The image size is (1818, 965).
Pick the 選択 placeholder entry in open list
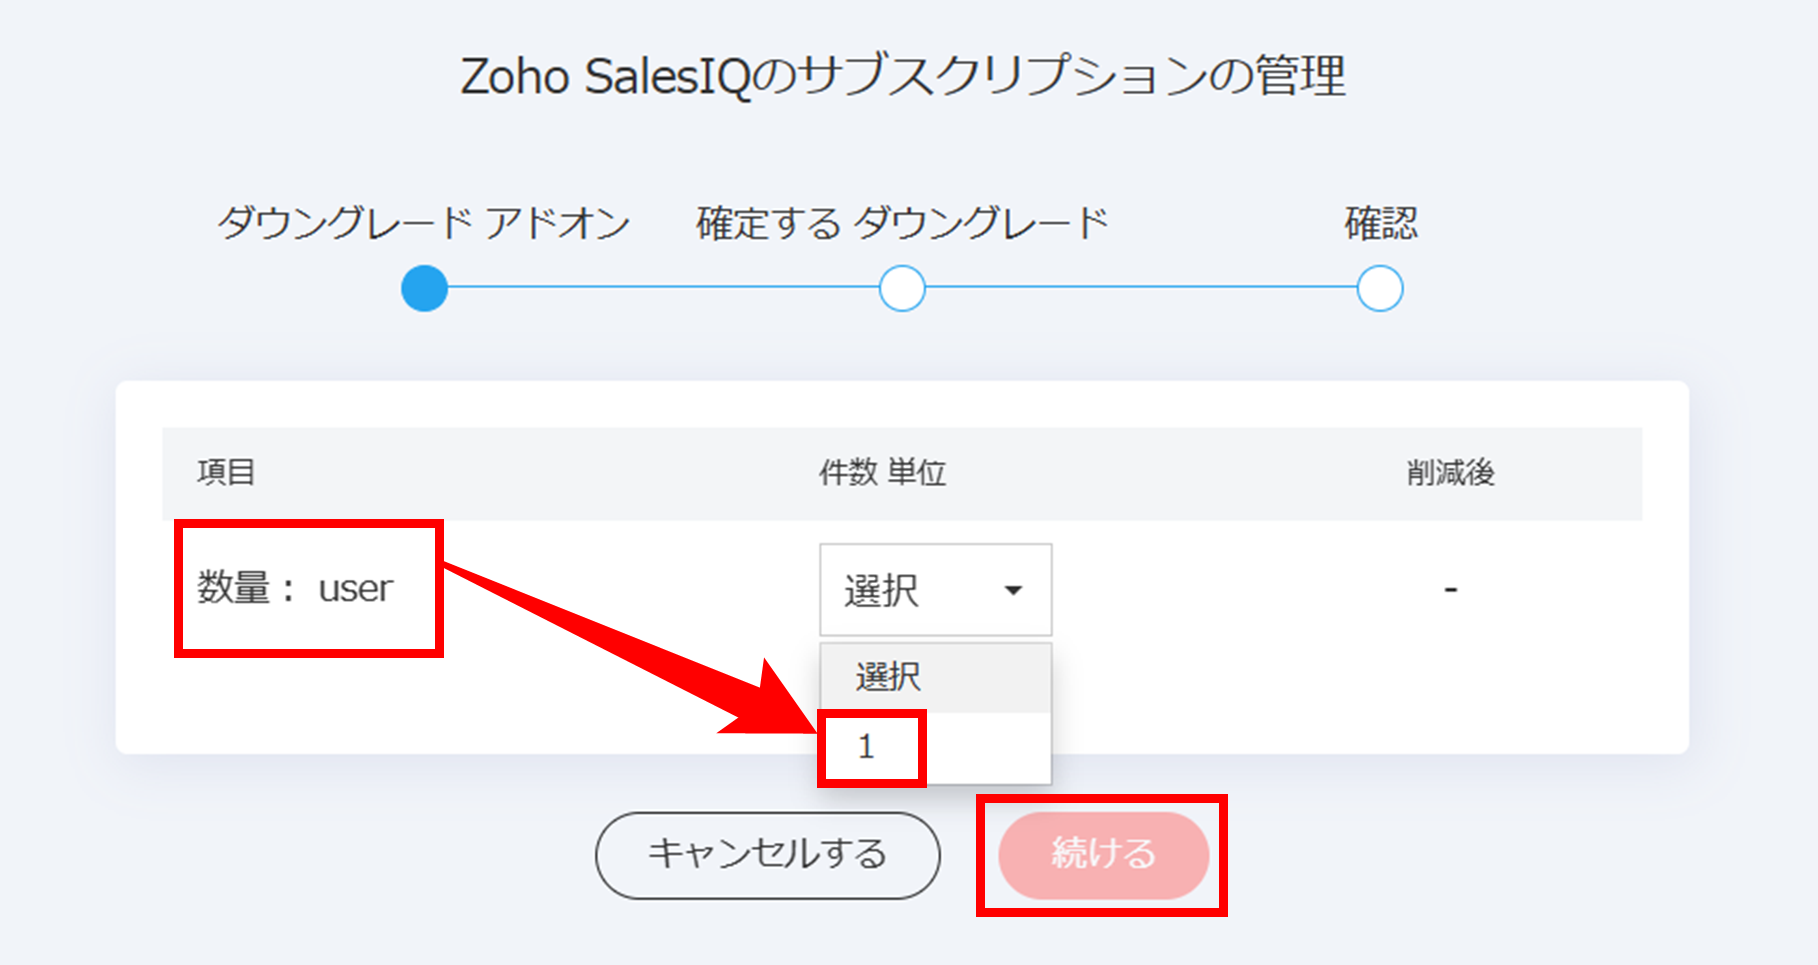coord(935,677)
